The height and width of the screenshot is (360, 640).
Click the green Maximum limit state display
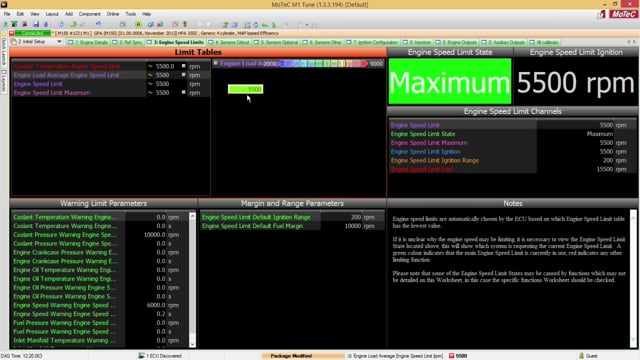point(450,82)
